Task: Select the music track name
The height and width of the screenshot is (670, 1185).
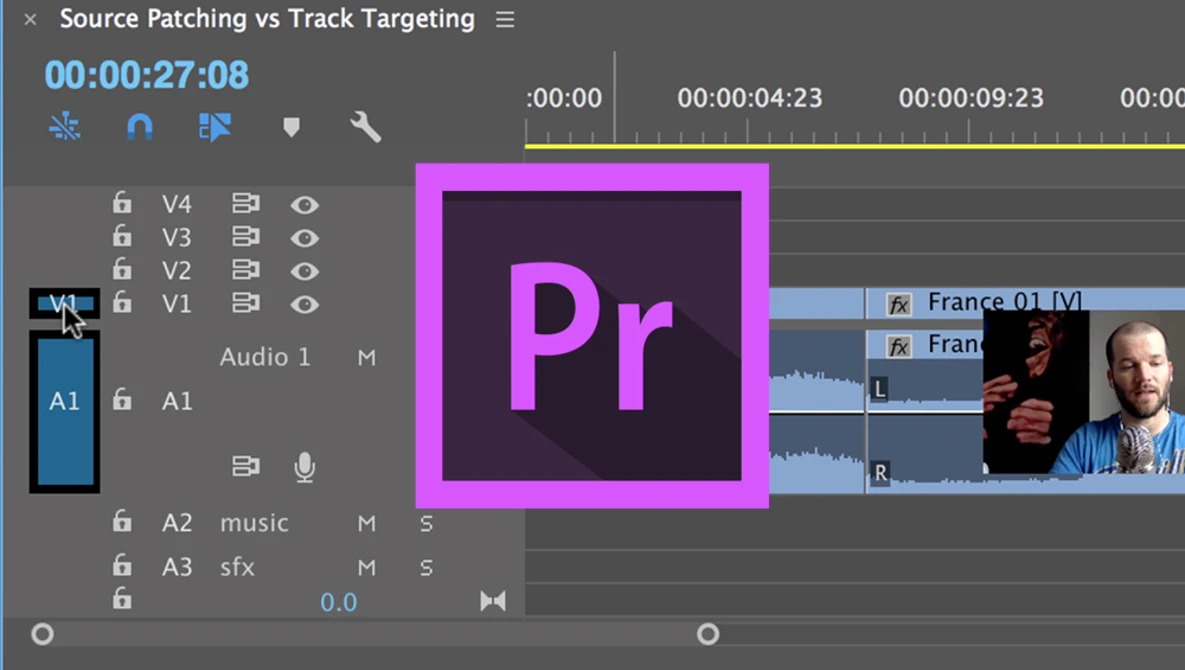Action: point(254,523)
